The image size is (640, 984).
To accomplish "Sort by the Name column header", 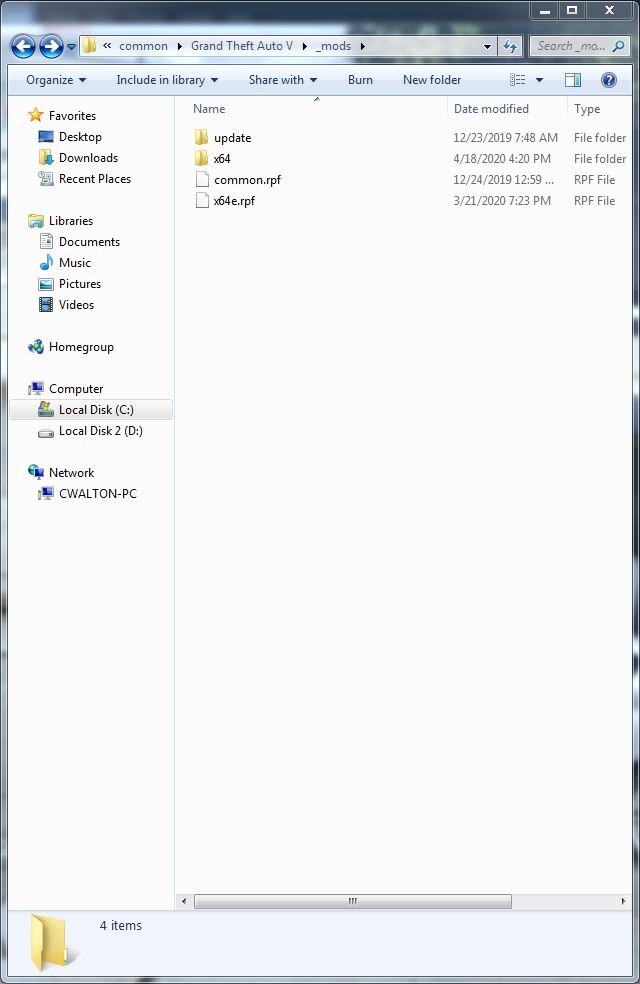I will (x=209, y=109).
